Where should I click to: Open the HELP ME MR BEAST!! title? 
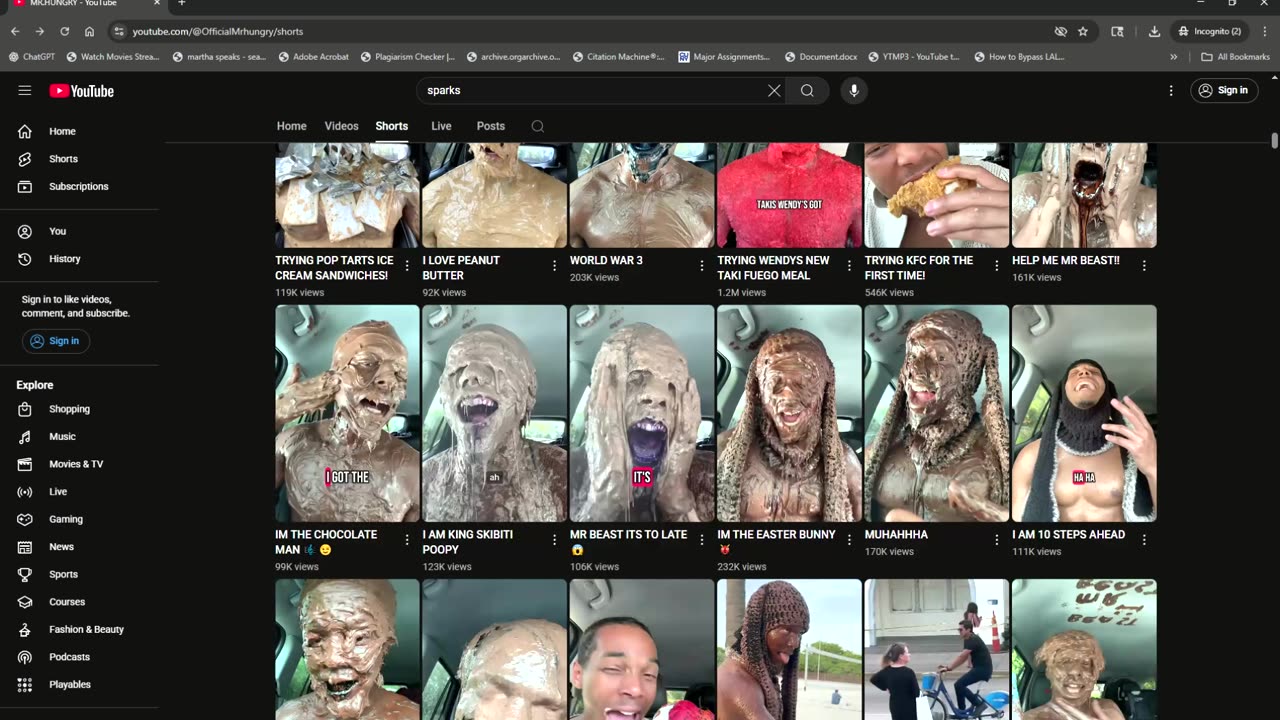click(x=1066, y=260)
